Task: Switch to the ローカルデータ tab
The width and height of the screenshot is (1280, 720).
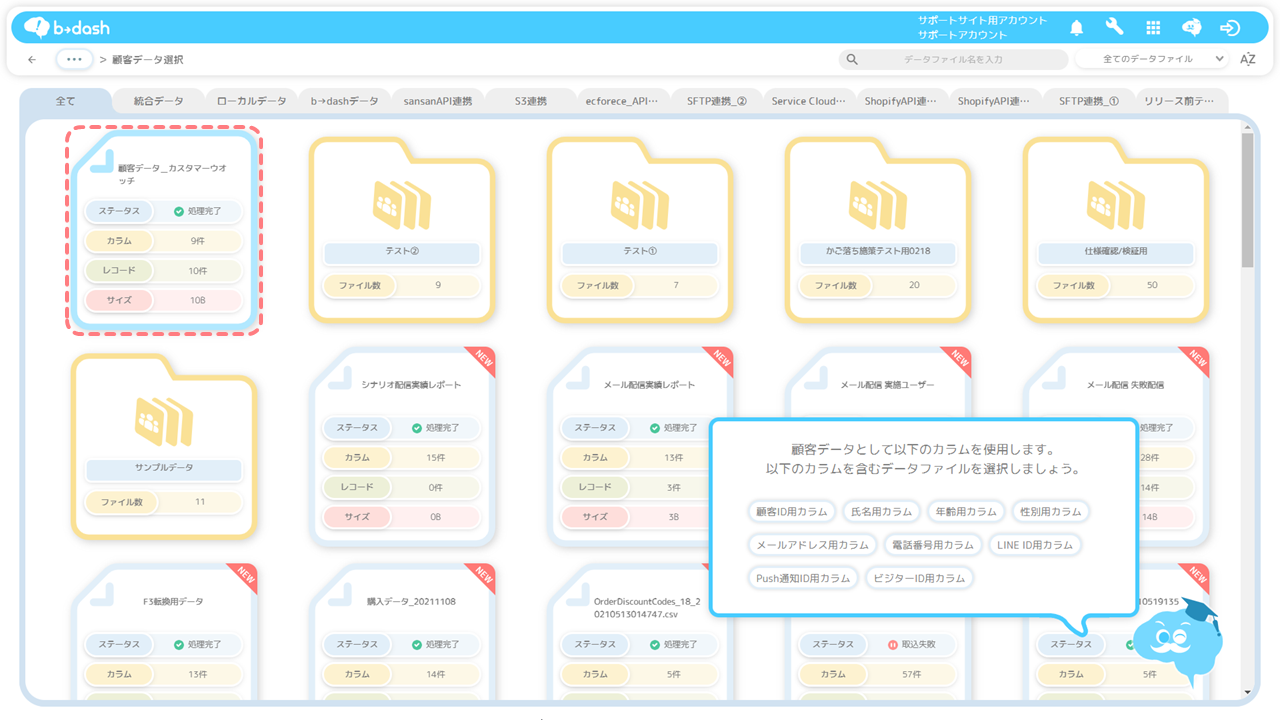Action: (x=252, y=101)
